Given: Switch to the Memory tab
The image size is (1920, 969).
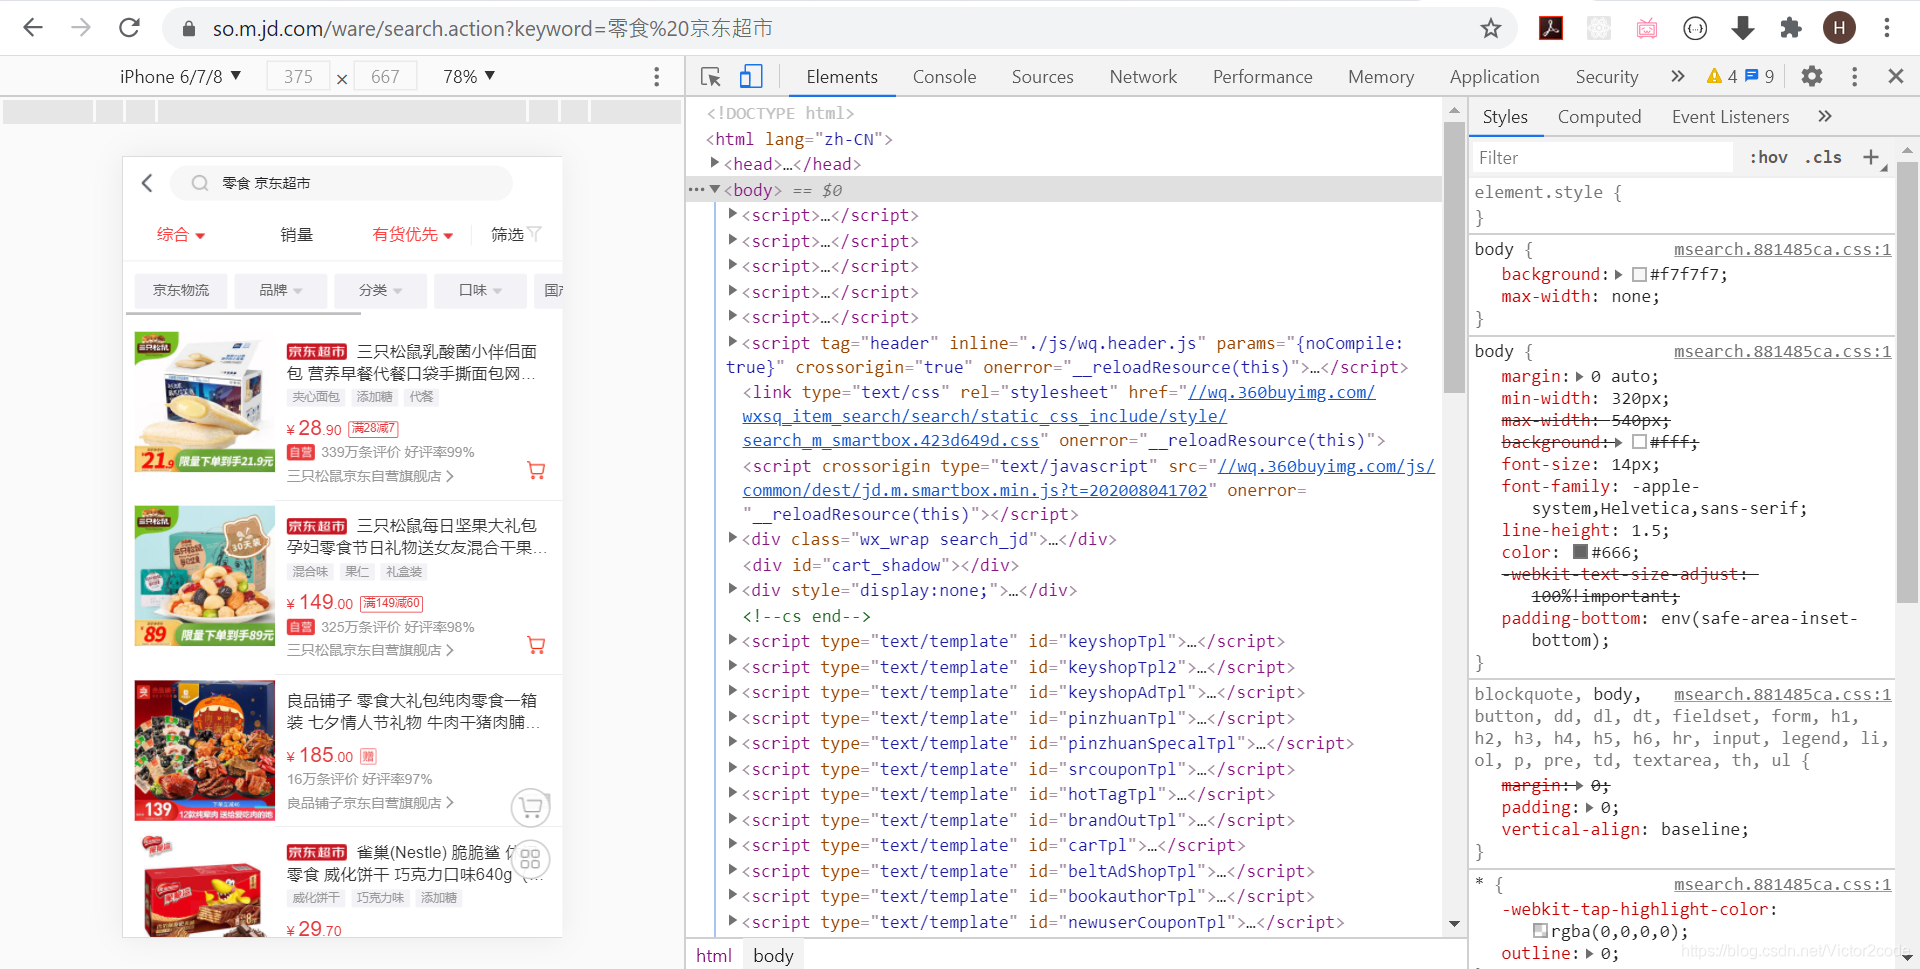Looking at the screenshot, I should pos(1380,77).
